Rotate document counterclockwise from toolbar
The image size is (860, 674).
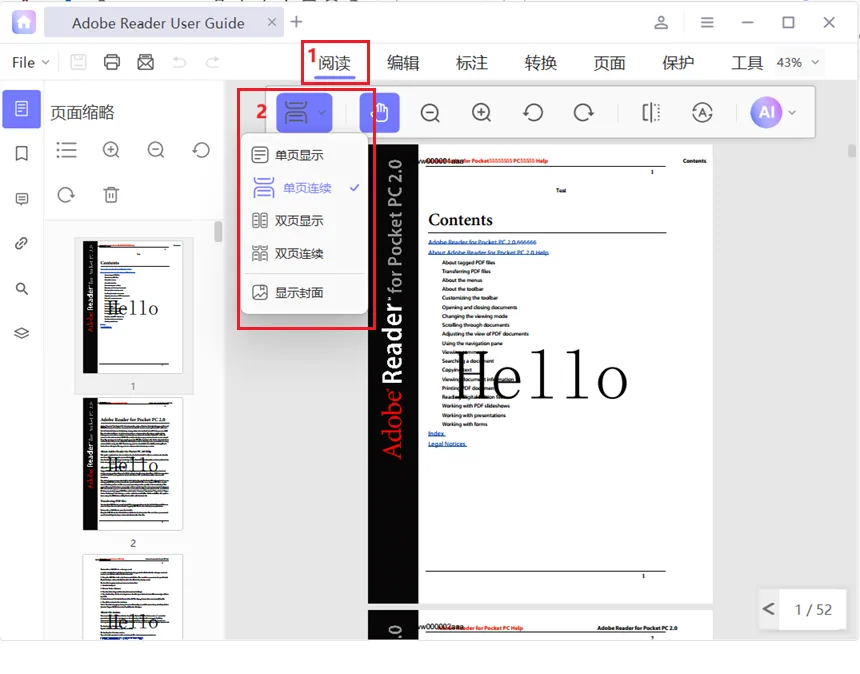533,112
